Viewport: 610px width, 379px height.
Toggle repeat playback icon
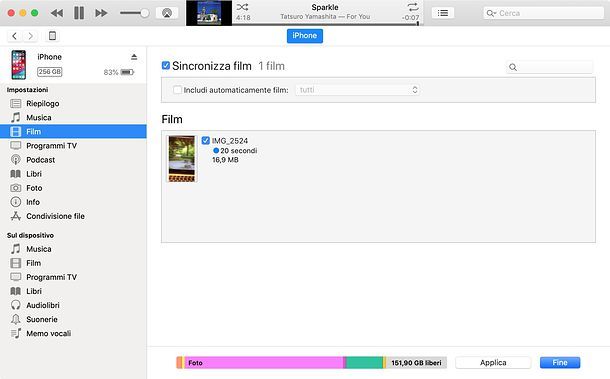click(x=412, y=7)
